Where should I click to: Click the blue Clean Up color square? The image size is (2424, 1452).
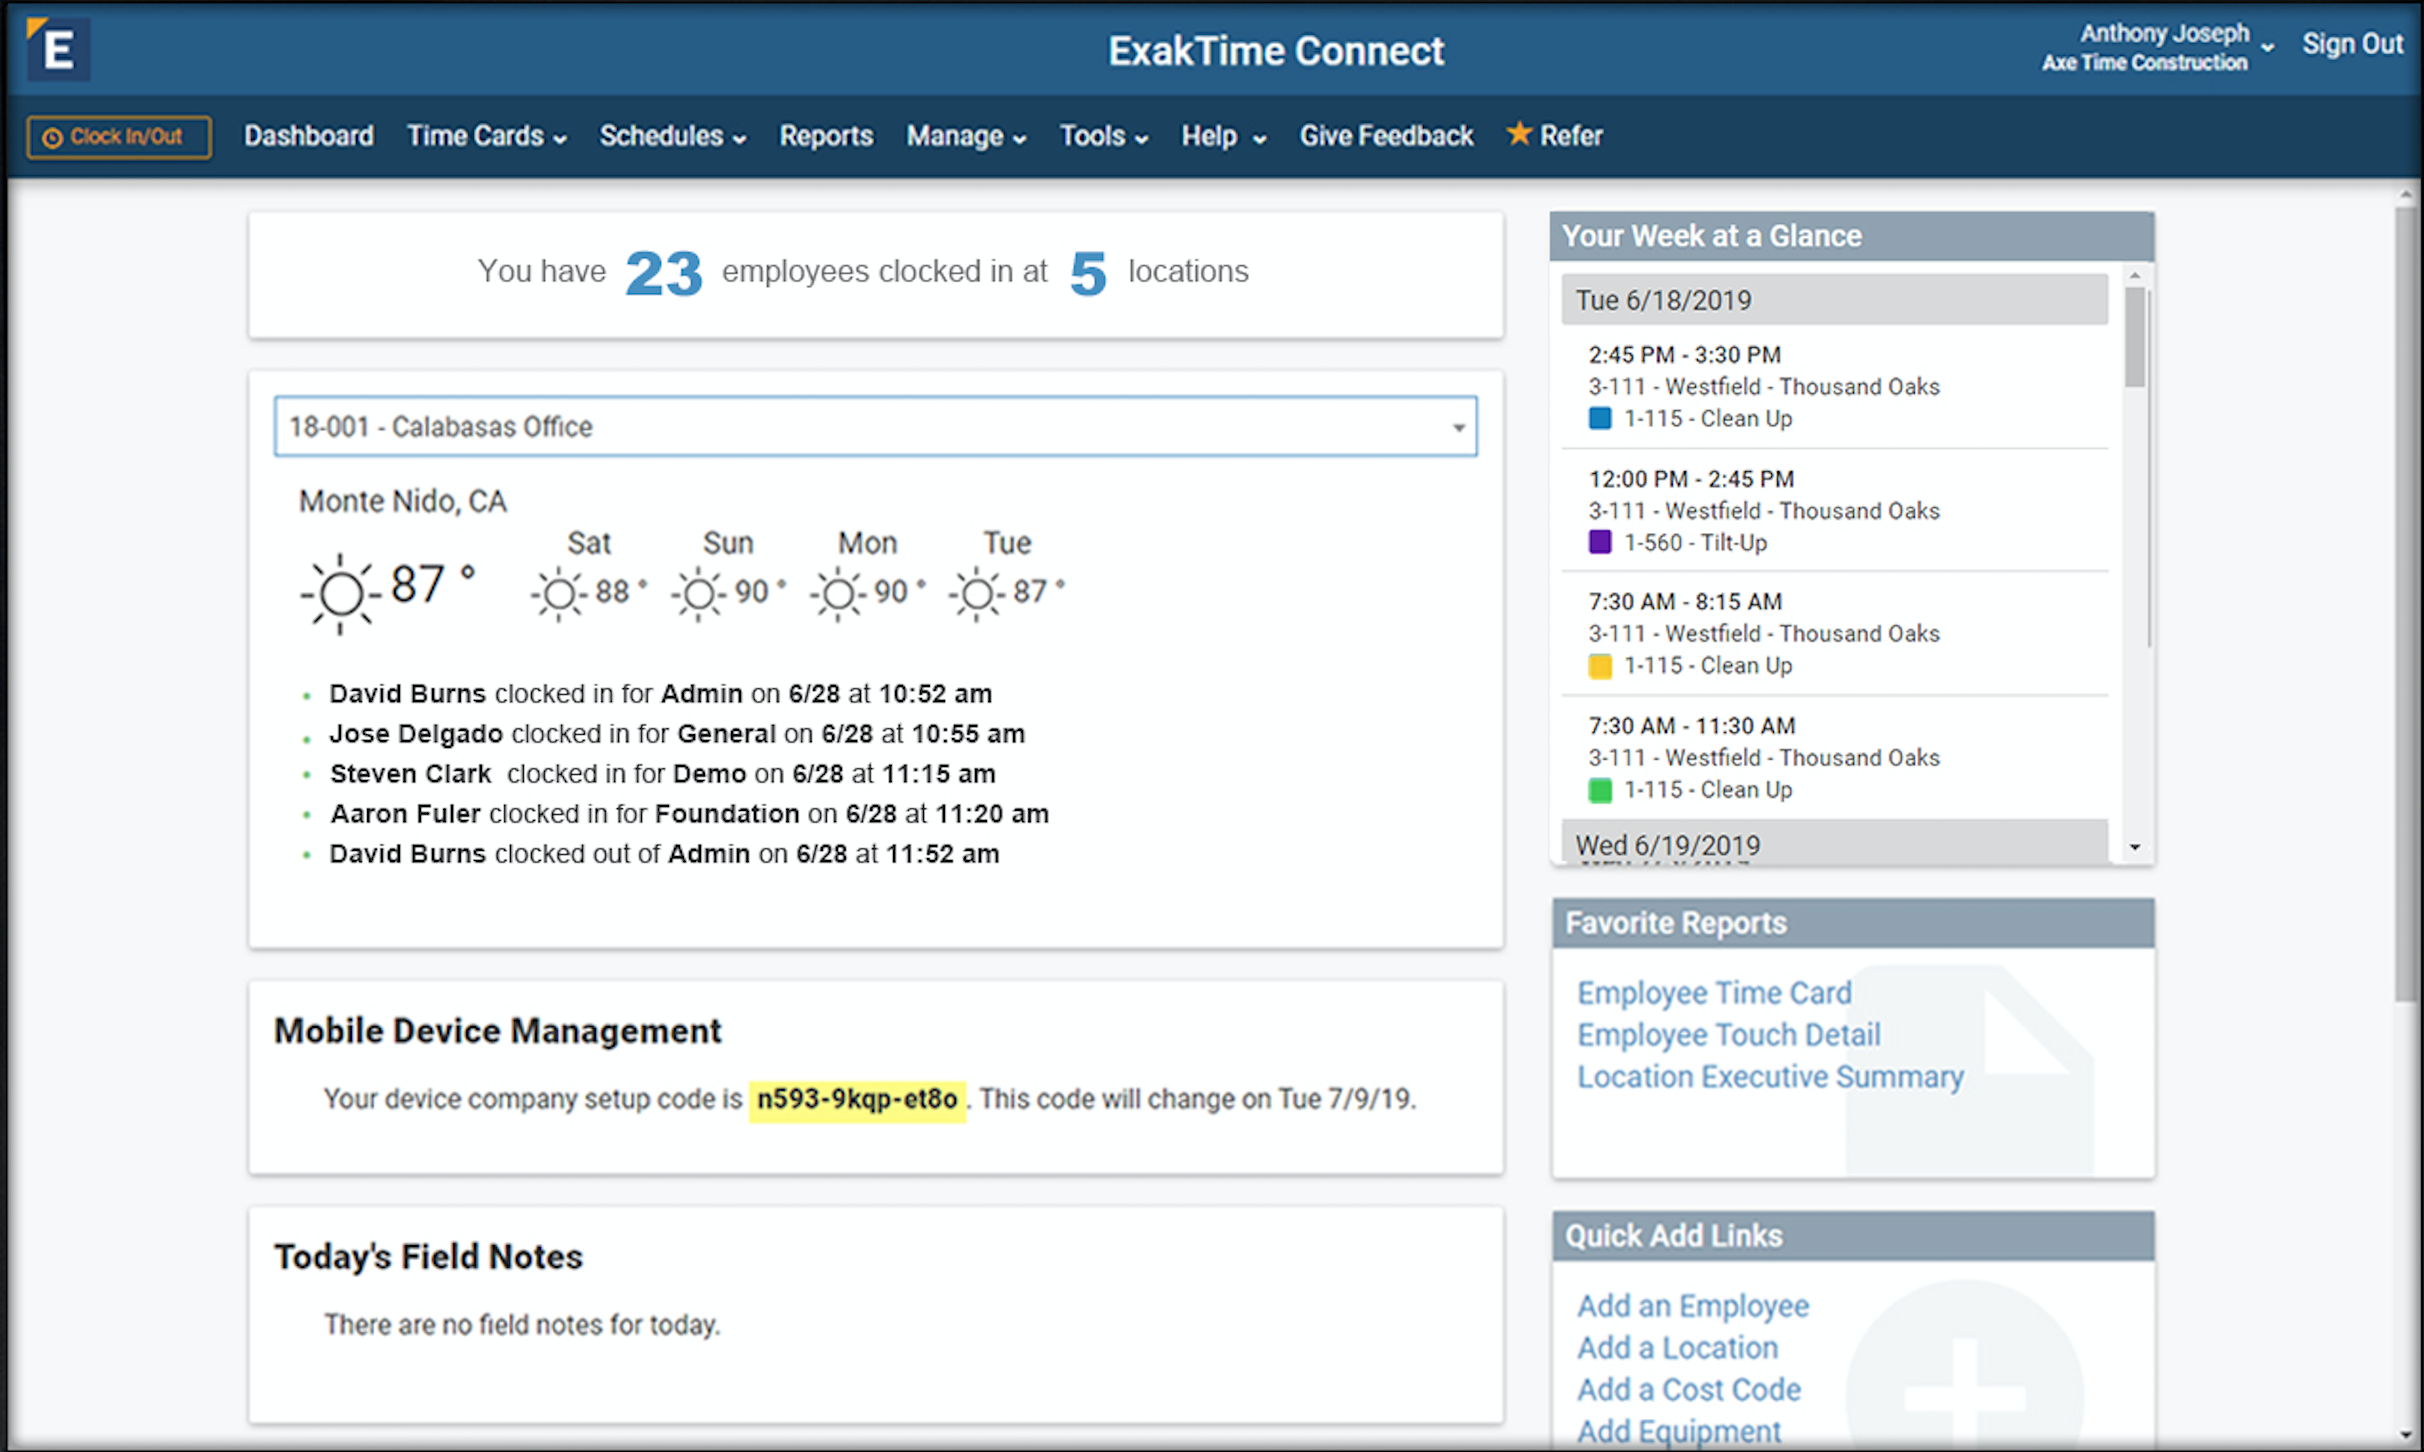click(x=1600, y=418)
